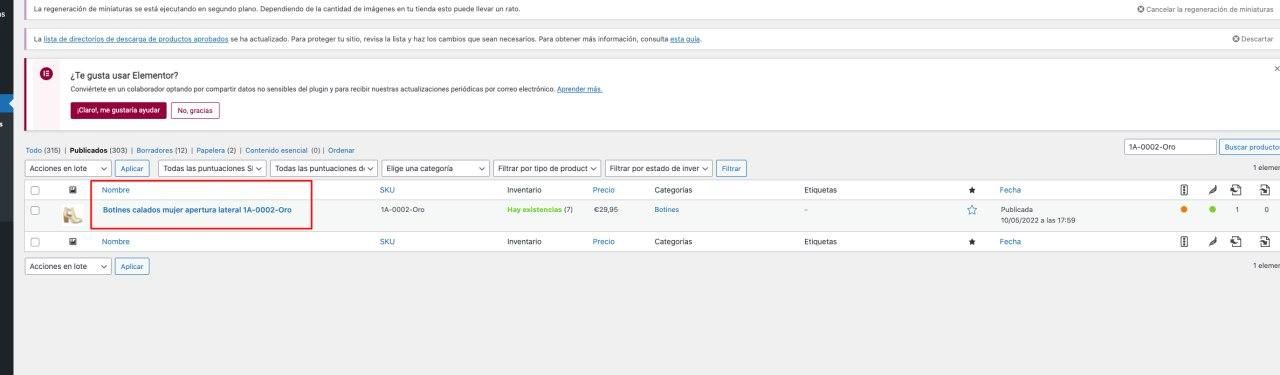Sort by readability feather icon in top header
1280x375 pixels.
pyautogui.click(x=1212, y=189)
